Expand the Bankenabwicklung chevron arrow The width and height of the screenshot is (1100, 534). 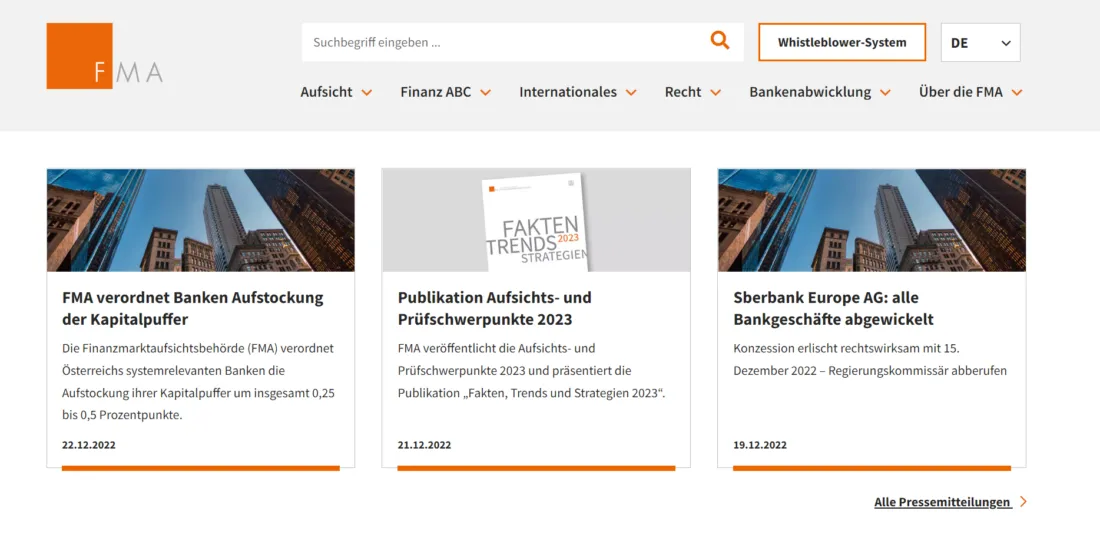coord(885,92)
